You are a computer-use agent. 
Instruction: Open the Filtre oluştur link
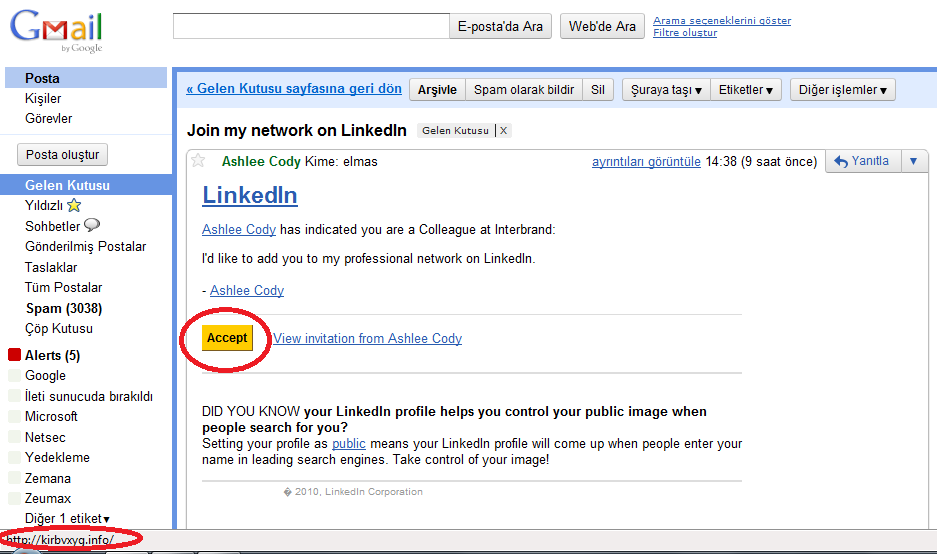[x=685, y=33]
